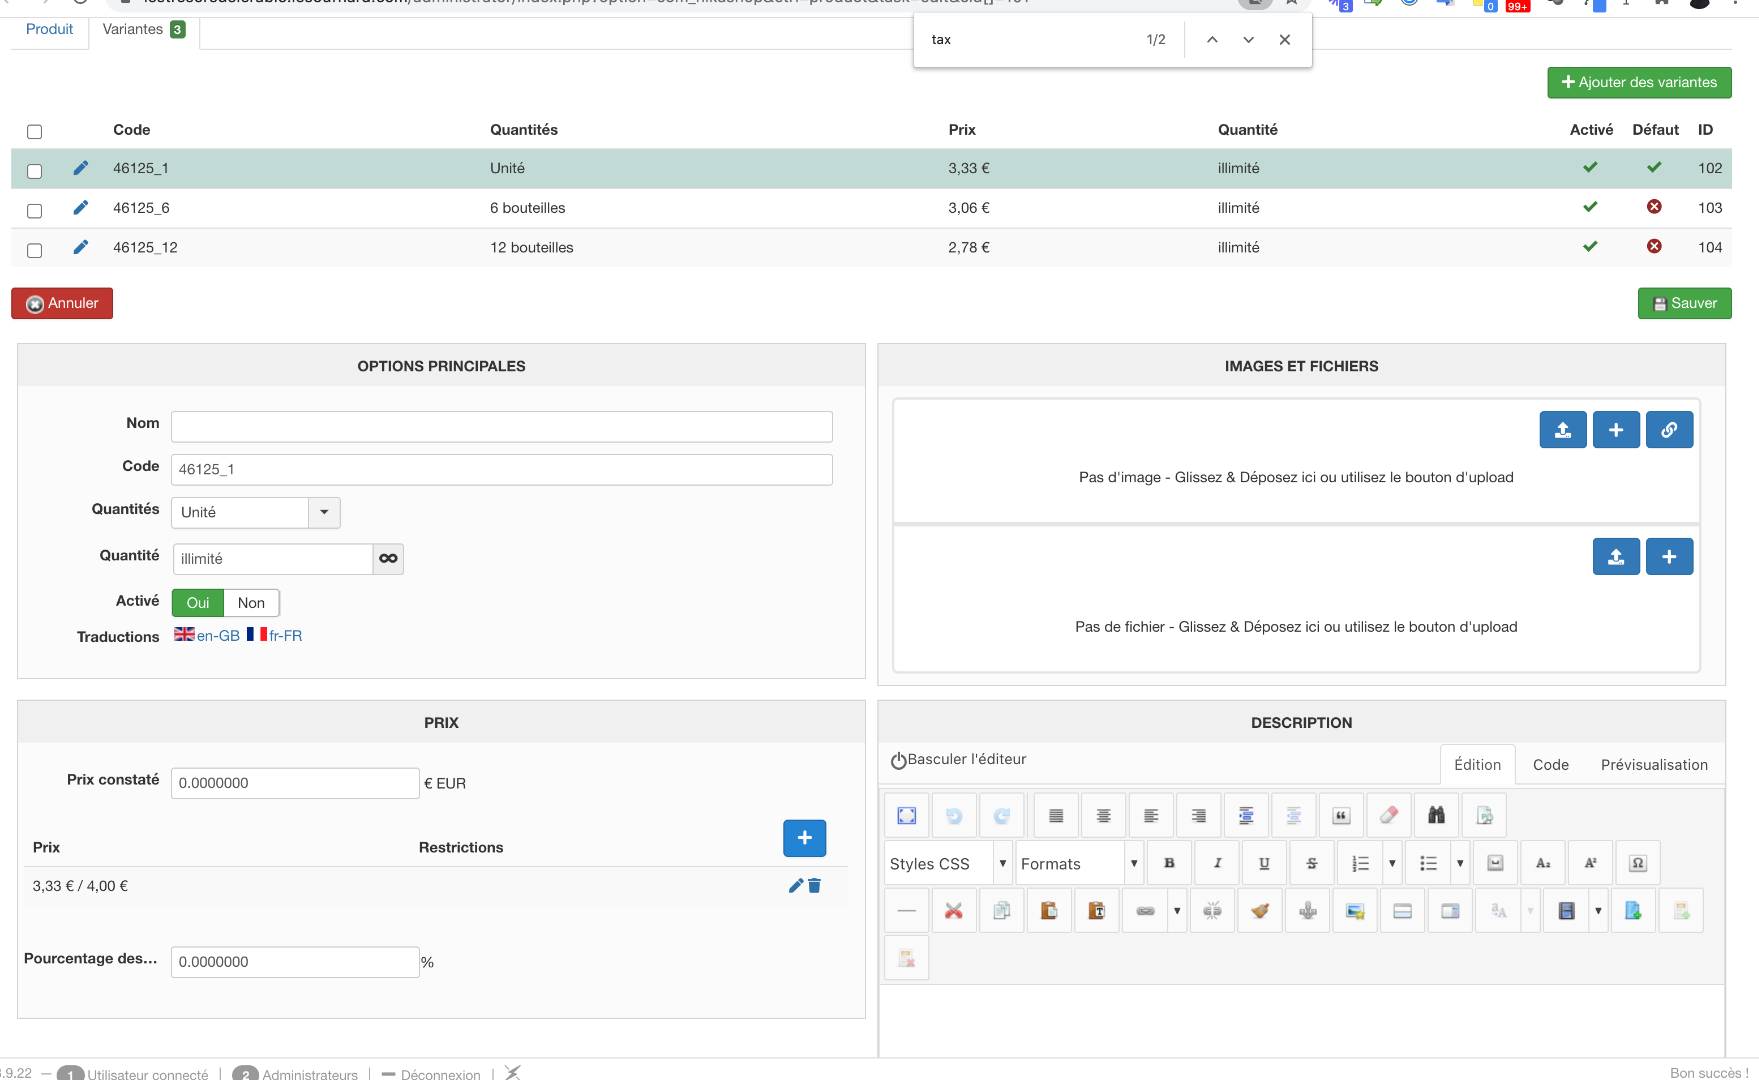Add a new price with blue plus button
Screen dimensions: 1759x1080
(804, 838)
